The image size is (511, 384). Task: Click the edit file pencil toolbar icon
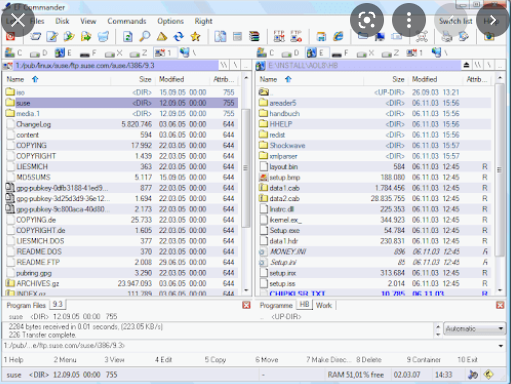point(52,36)
